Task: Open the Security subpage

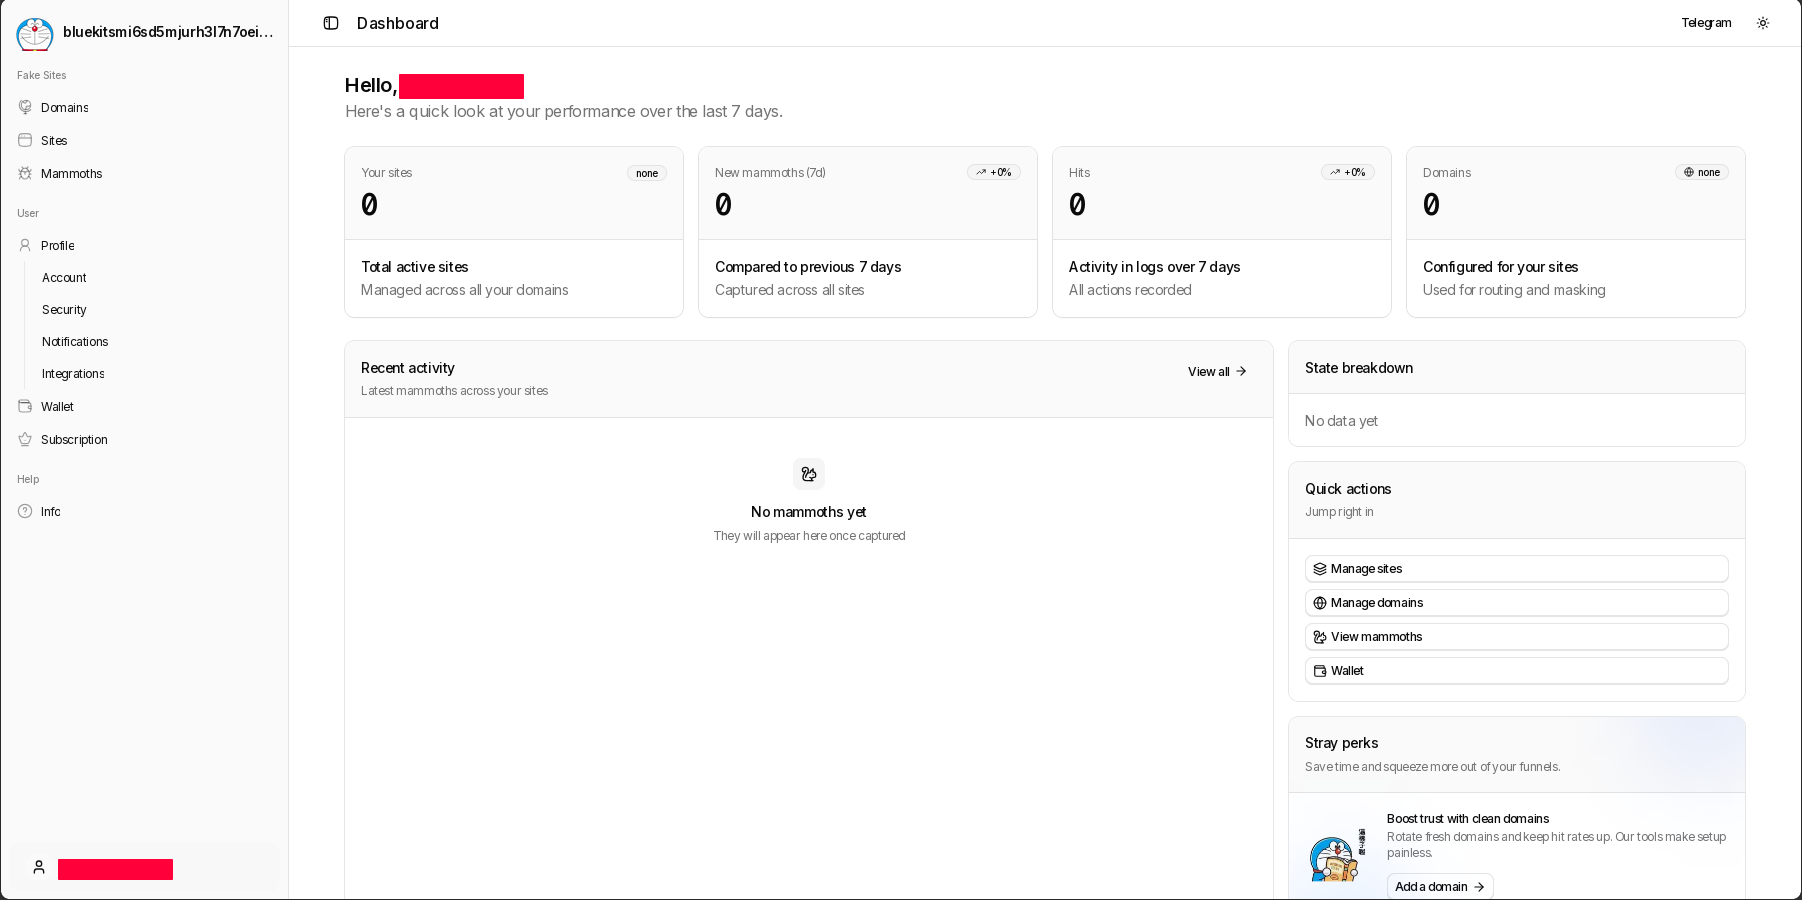Action: coord(64,310)
